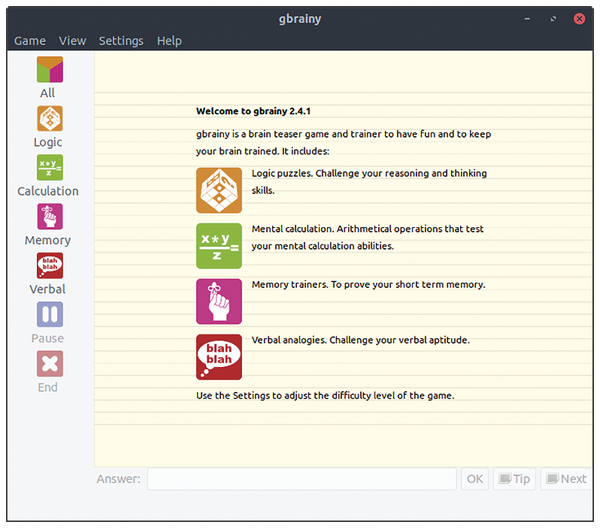Close the gbrainy window

pos(579,18)
